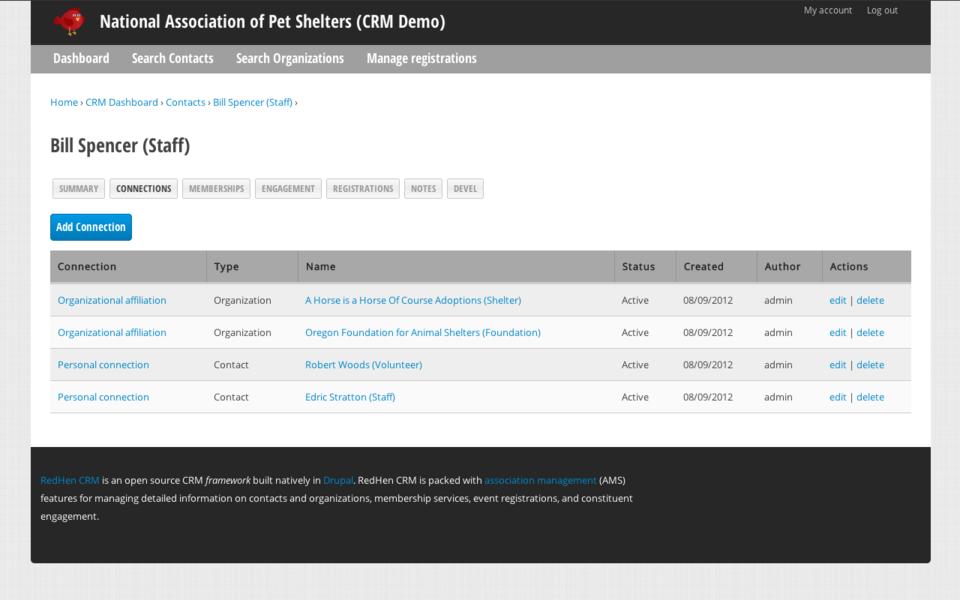This screenshot has height=600, width=960.
Task: Click the Log out link
Action: pos(882,11)
